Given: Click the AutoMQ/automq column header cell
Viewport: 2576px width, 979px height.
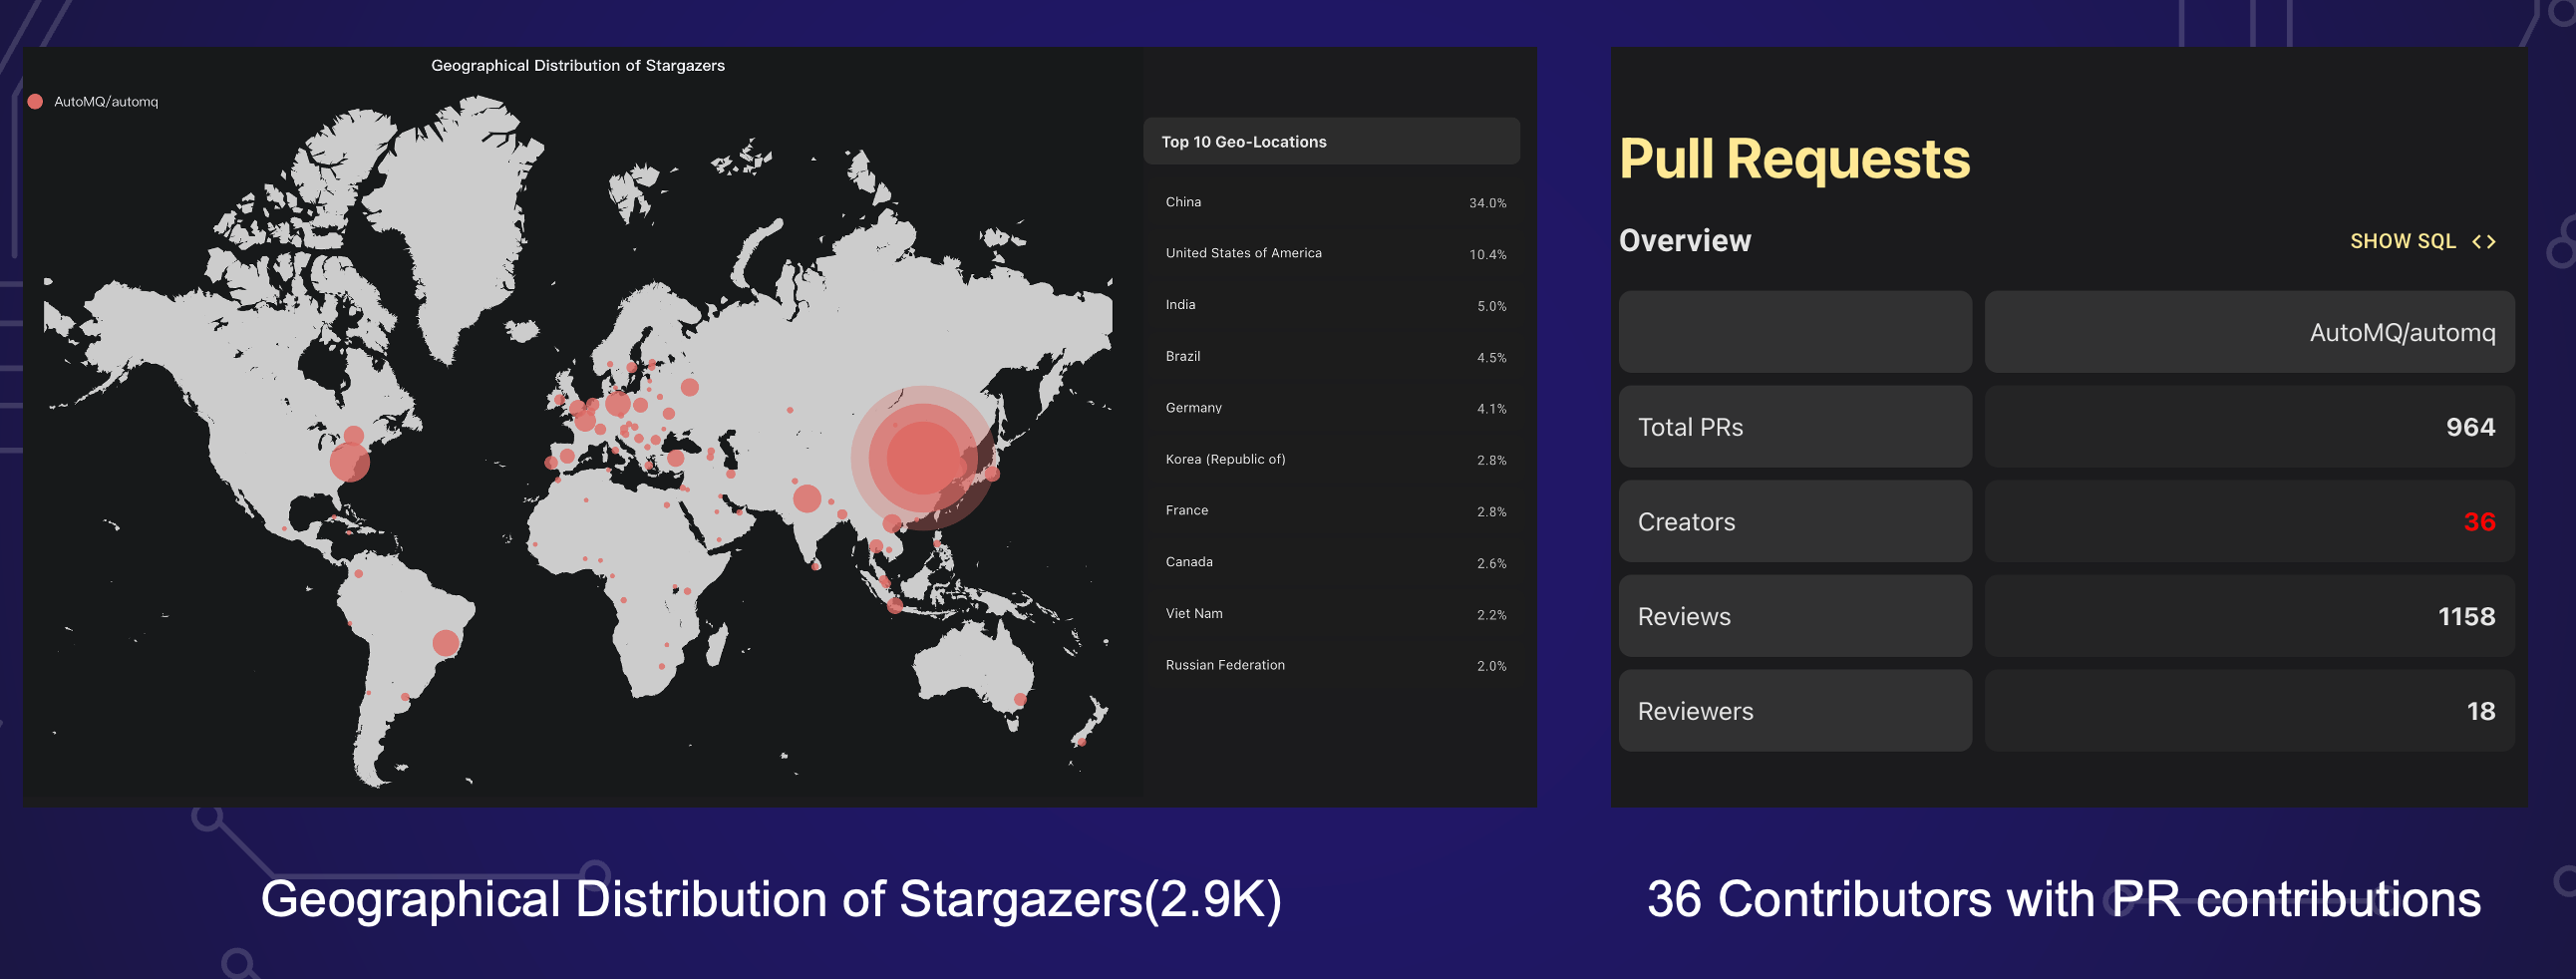Looking at the screenshot, I should click(x=2248, y=332).
